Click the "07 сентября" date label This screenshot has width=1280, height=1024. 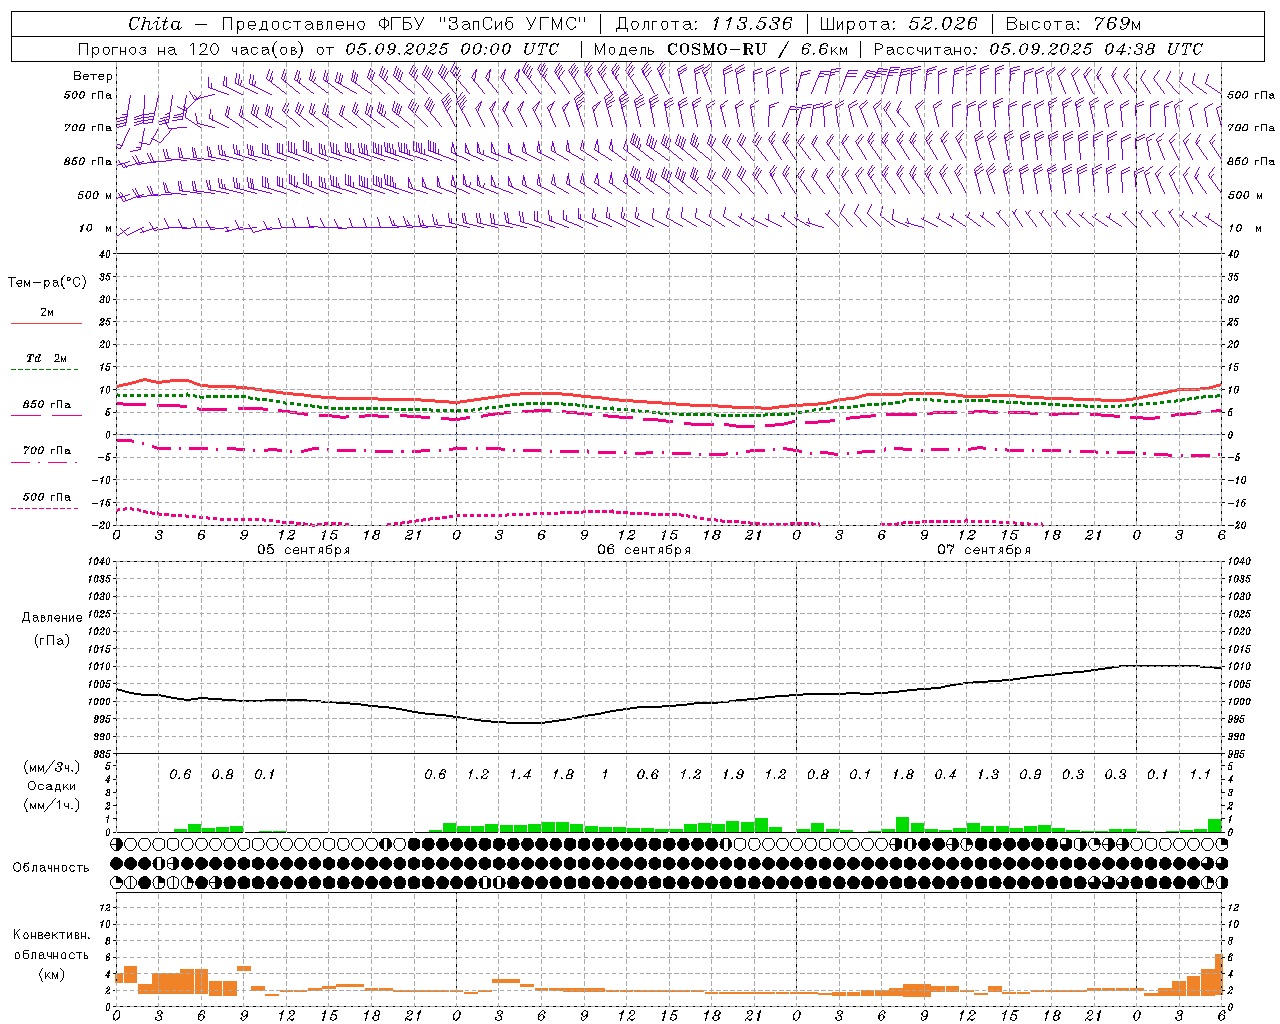tap(984, 550)
